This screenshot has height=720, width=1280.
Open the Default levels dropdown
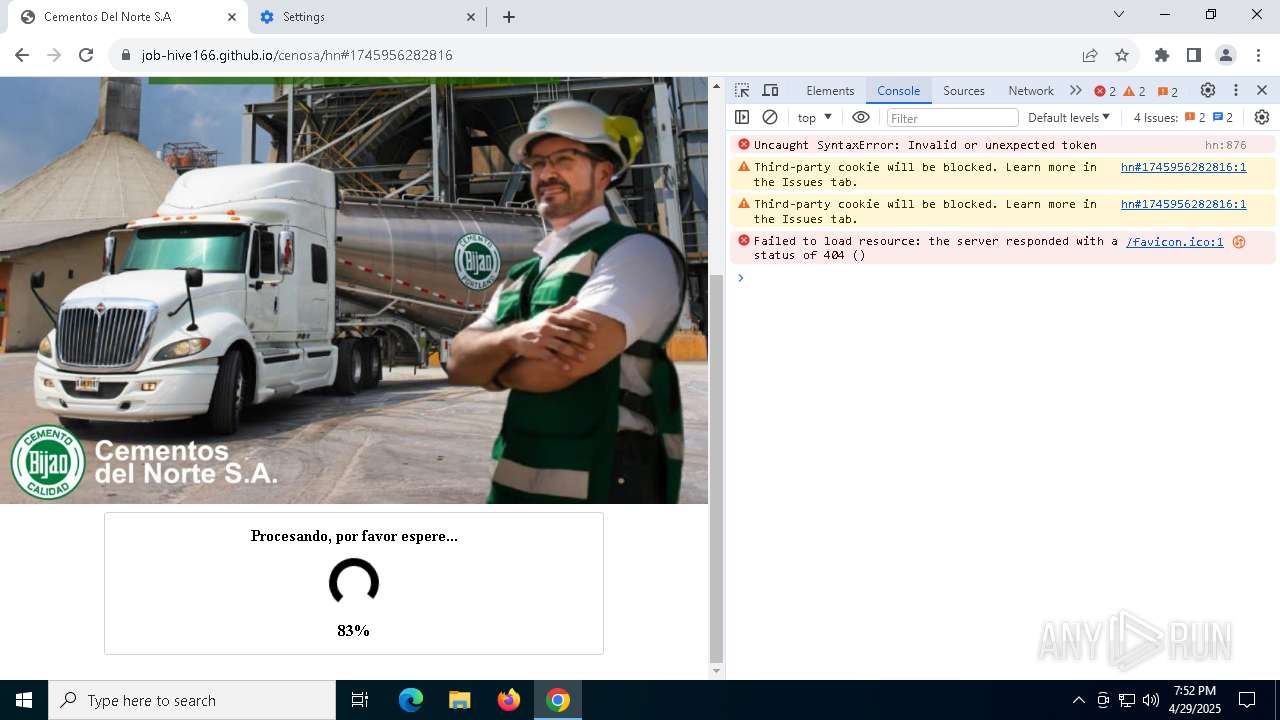pyautogui.click(x=1069, y=117)
